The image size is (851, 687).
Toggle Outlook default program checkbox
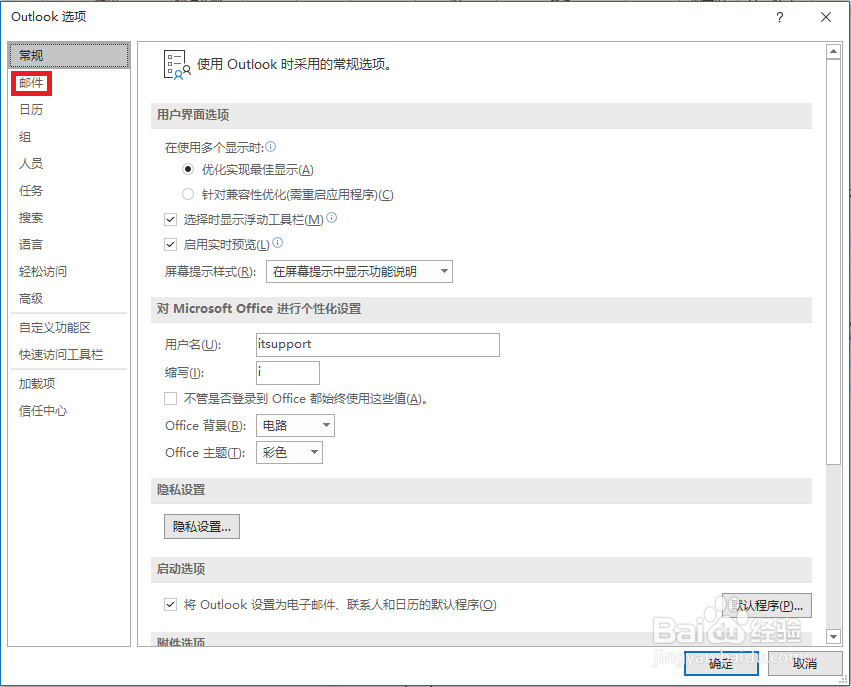coord(170,605)
